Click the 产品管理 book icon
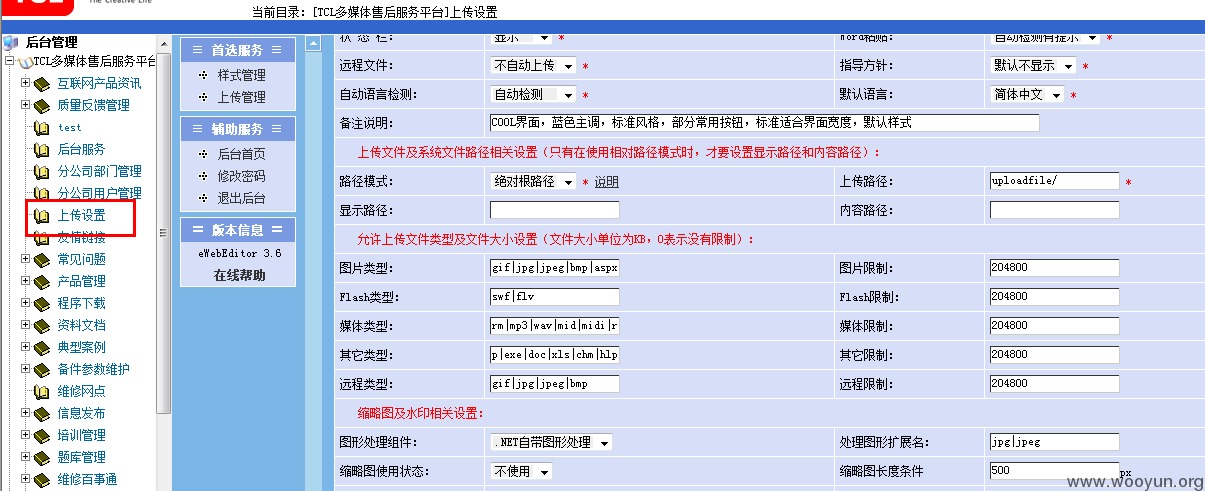Image resolution: width=1205 pixels, height=491 pixels. [41, 281]
